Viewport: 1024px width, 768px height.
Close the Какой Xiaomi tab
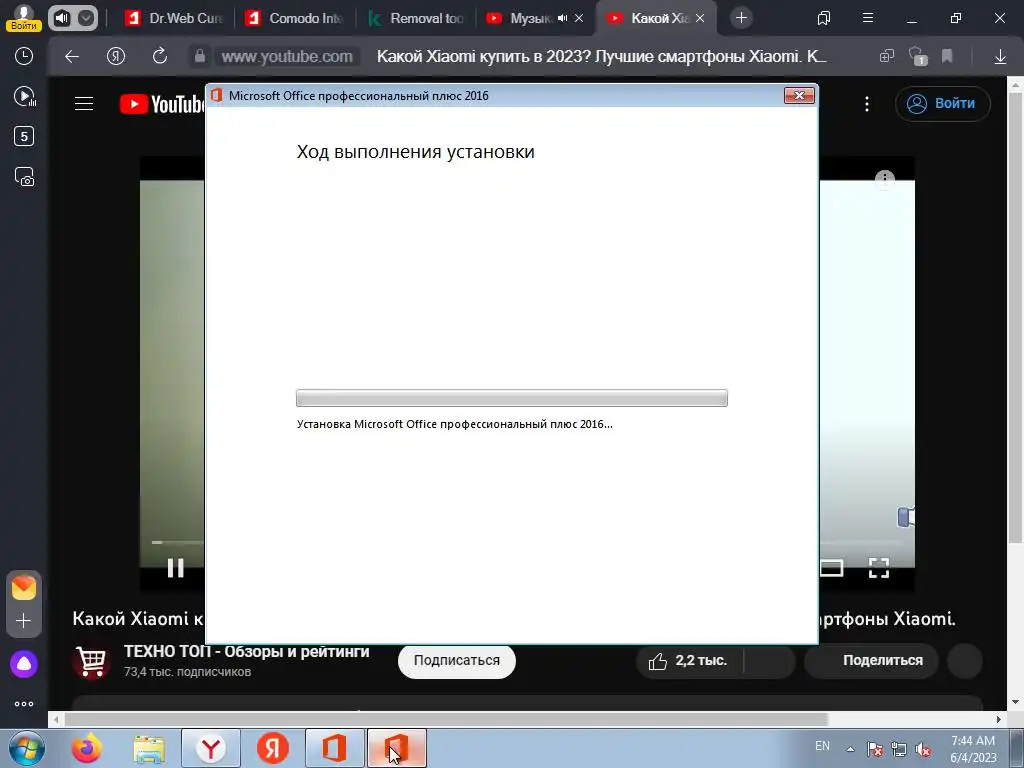click(x=700, y=18)
